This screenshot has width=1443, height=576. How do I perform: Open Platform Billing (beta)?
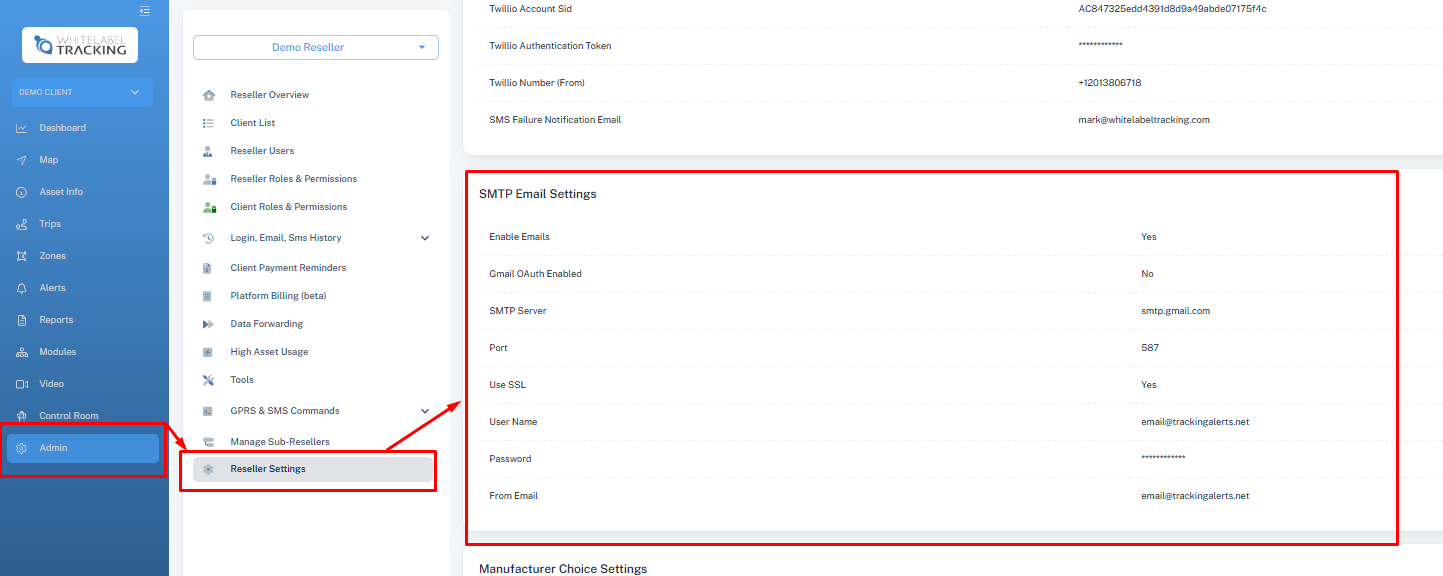tap(278, 296)
